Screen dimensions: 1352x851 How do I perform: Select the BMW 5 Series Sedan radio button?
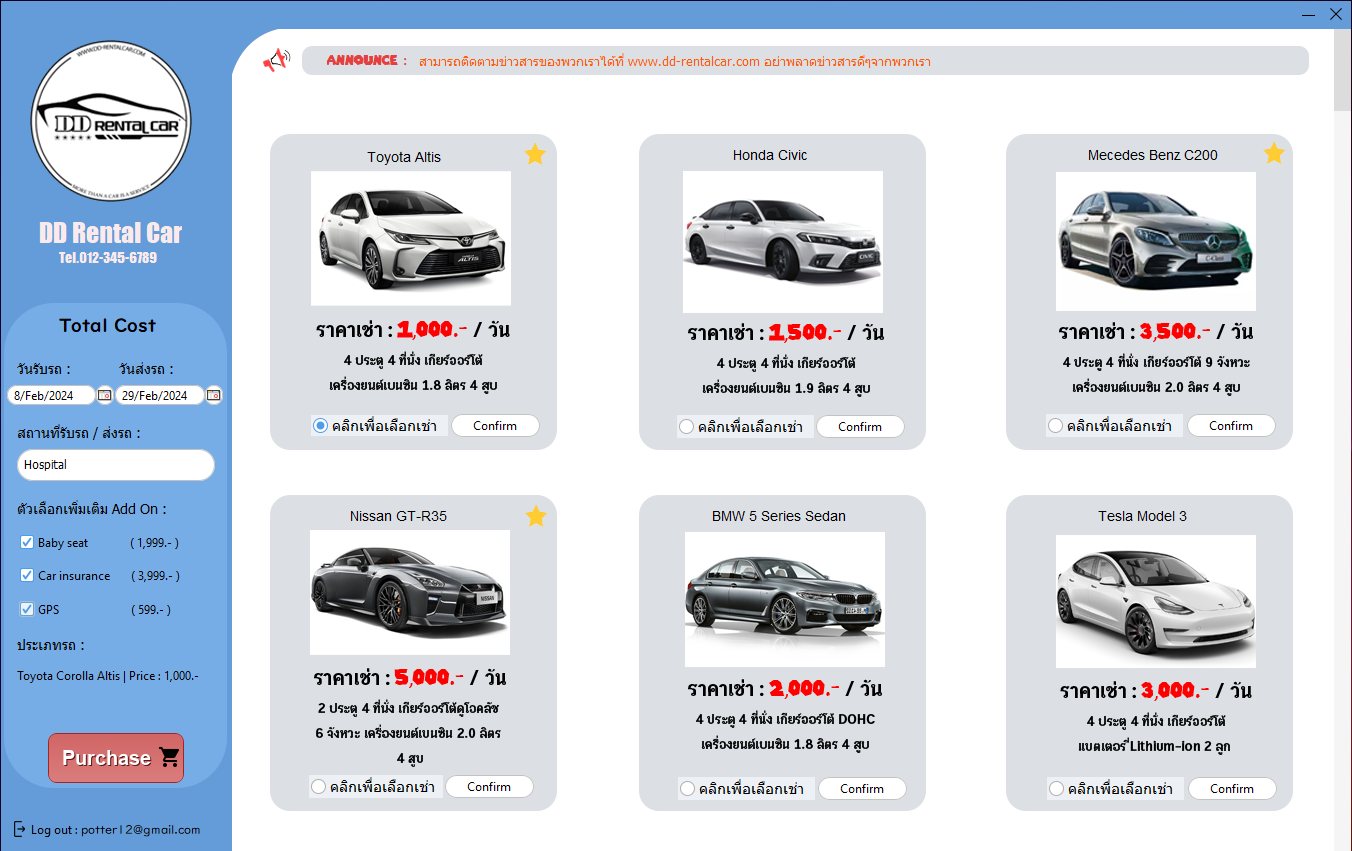687,789
